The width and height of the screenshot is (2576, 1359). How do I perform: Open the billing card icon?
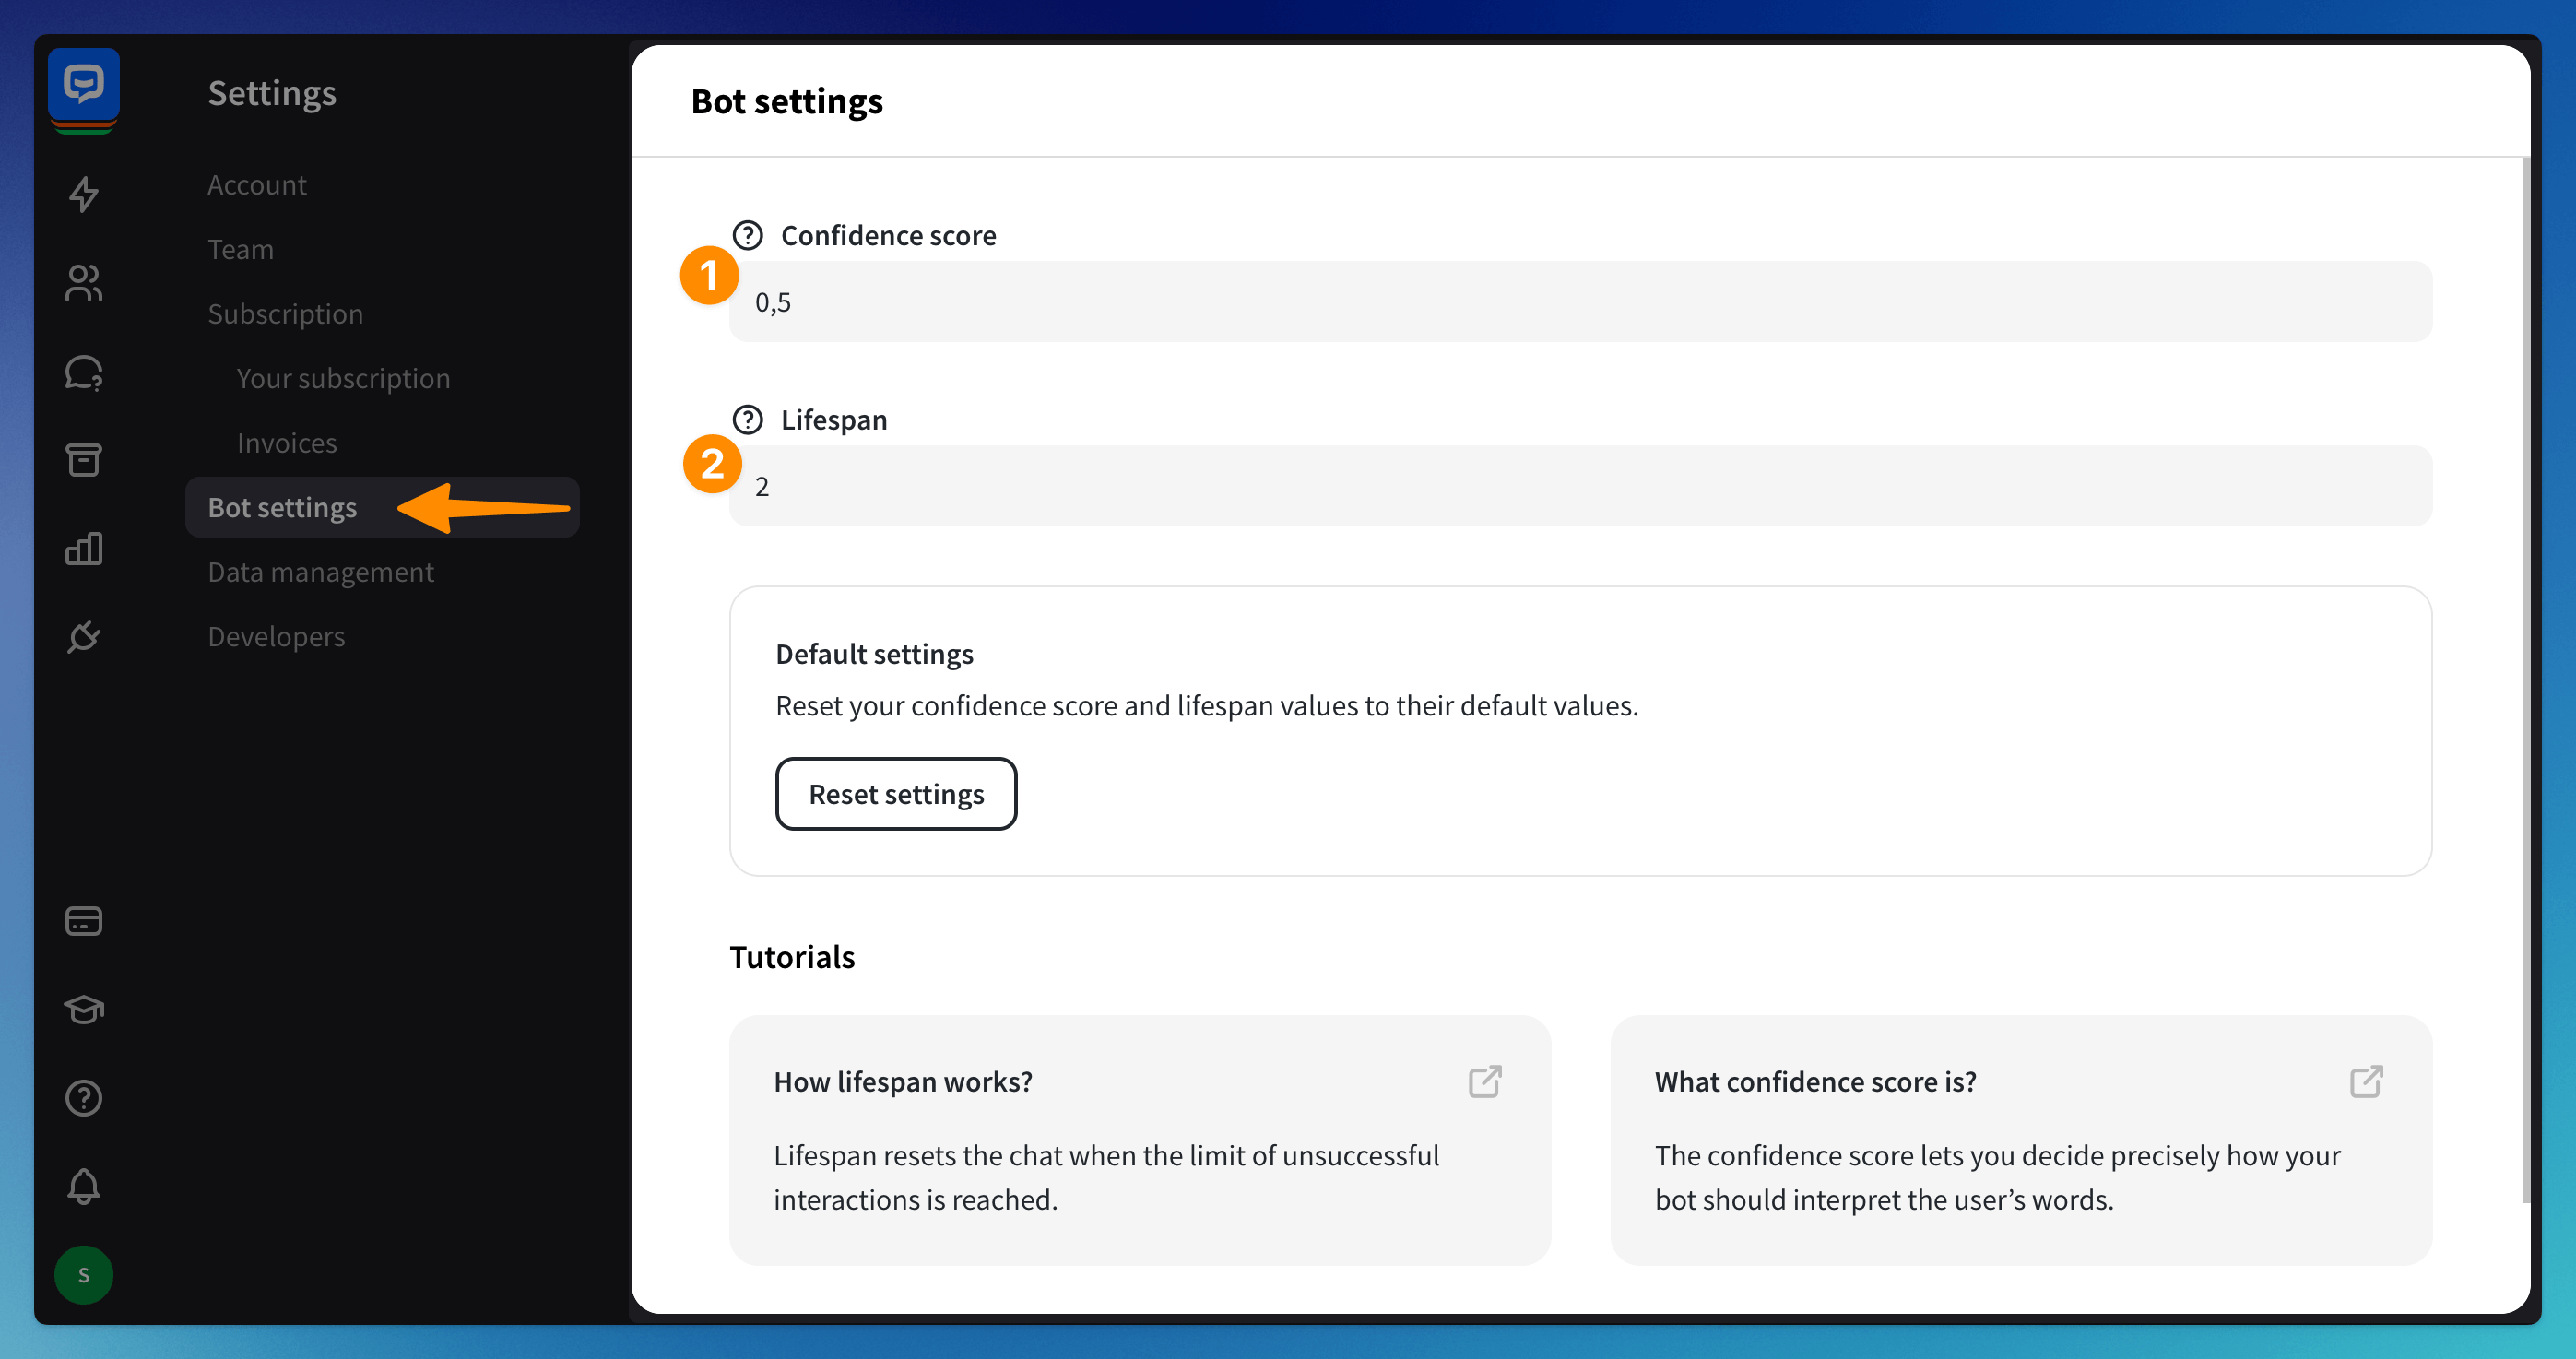[x=83, y=920]
